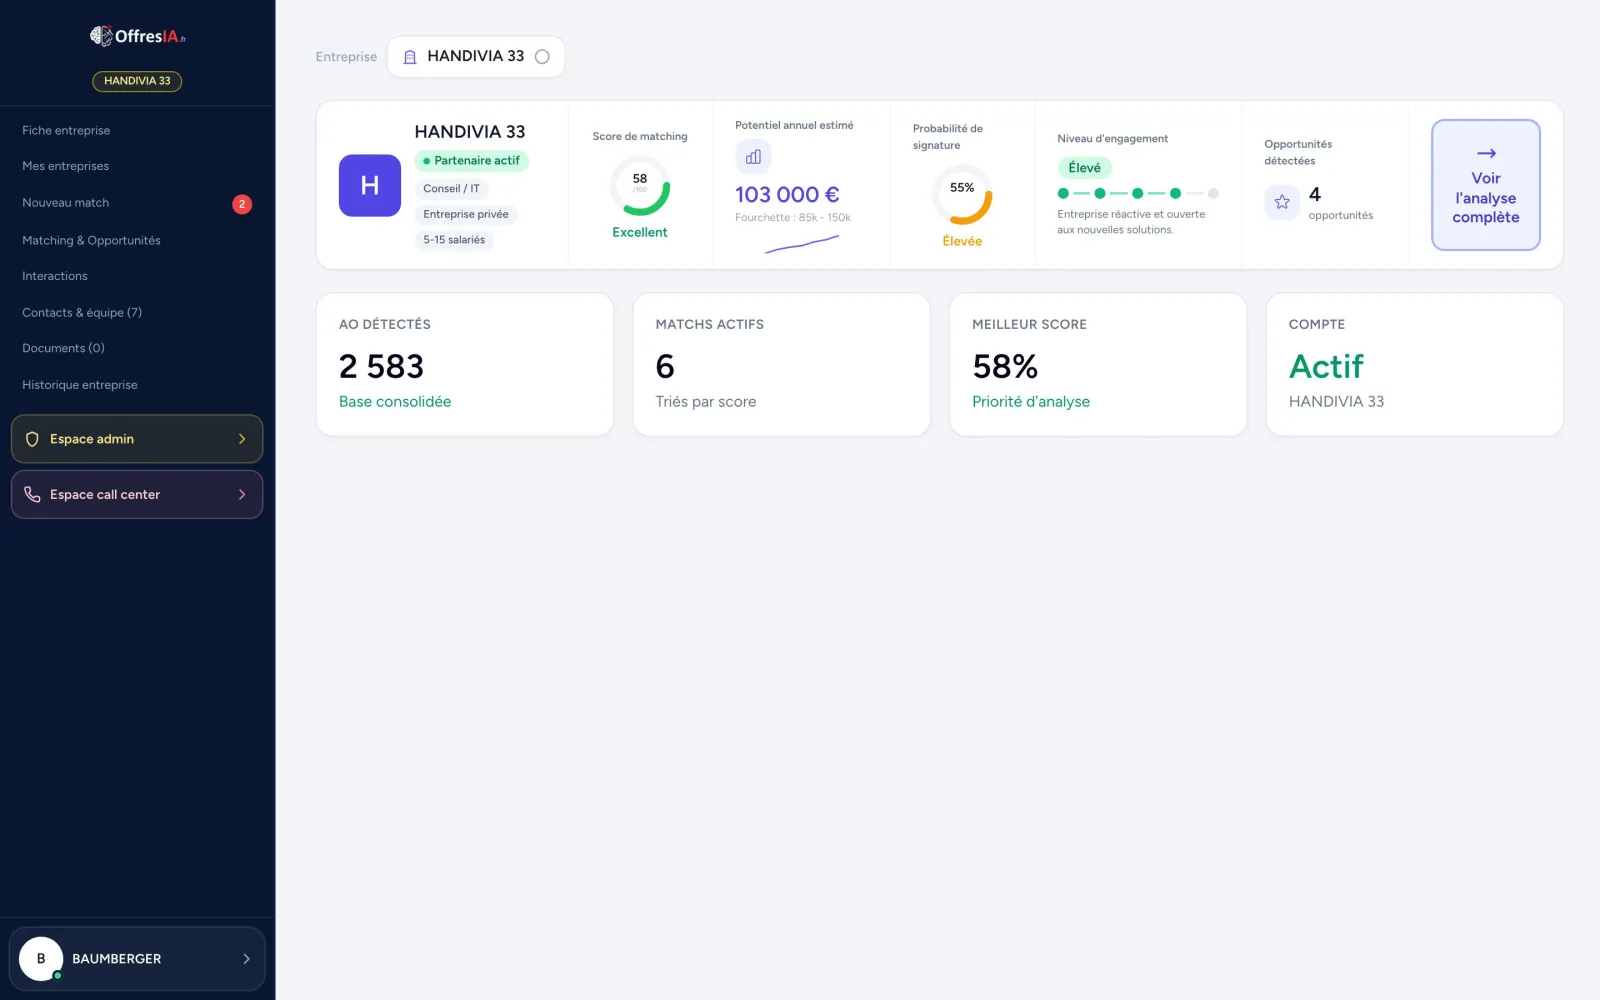Viewport: 1600px width, 1000px height.
Task: Click the Partenaire actif status tag
Action: click(471, 161)
